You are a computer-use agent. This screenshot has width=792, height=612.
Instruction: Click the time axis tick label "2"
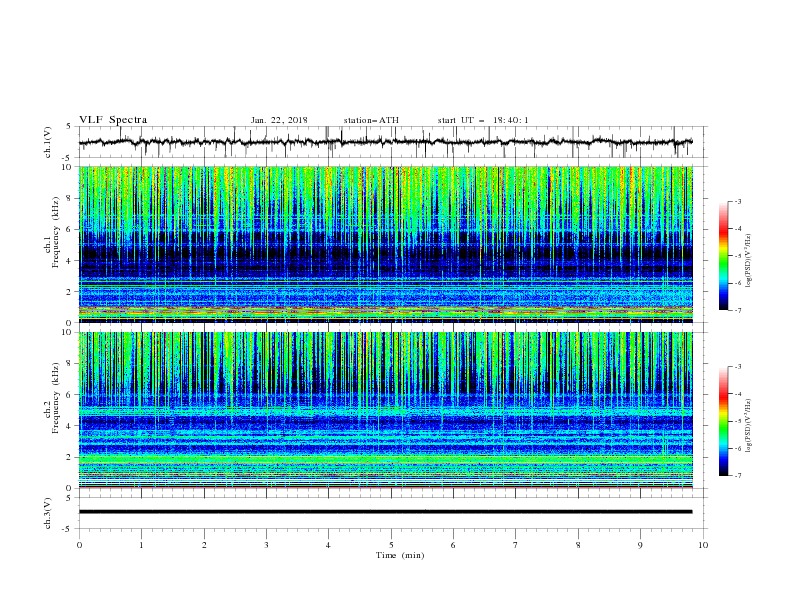(x=204, y=545)
